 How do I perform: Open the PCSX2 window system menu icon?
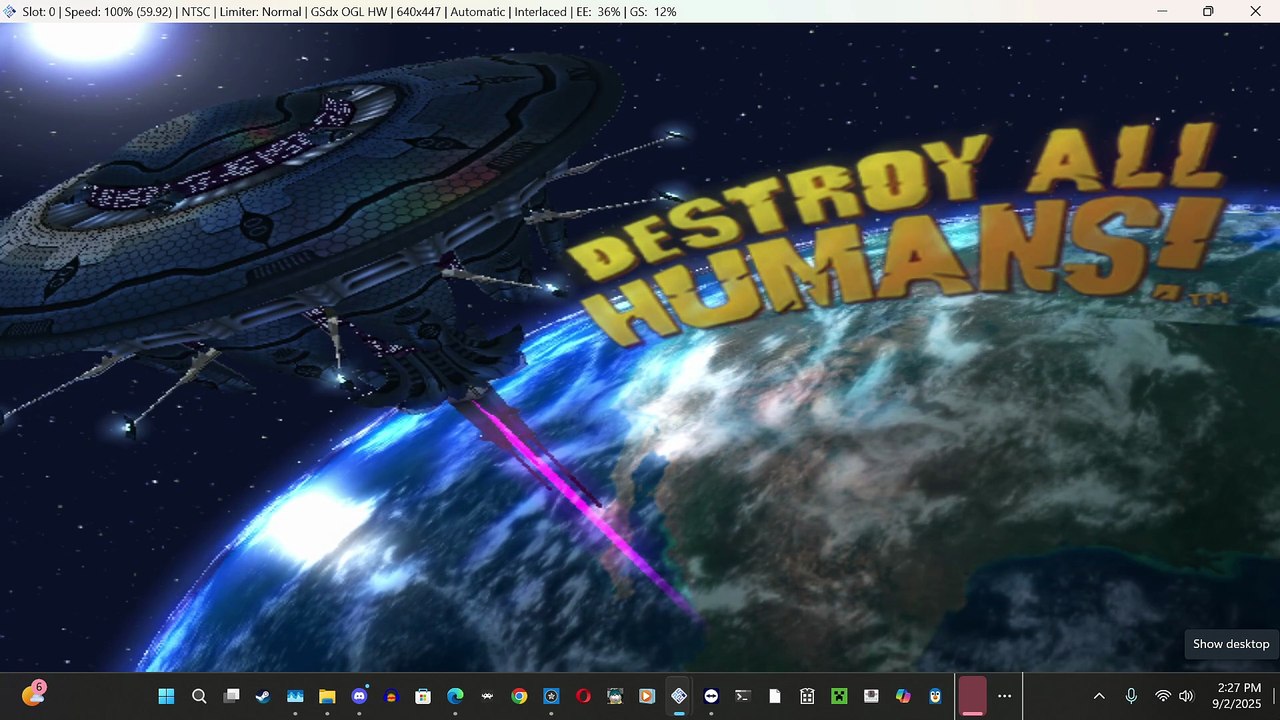[x=10, y=11]
